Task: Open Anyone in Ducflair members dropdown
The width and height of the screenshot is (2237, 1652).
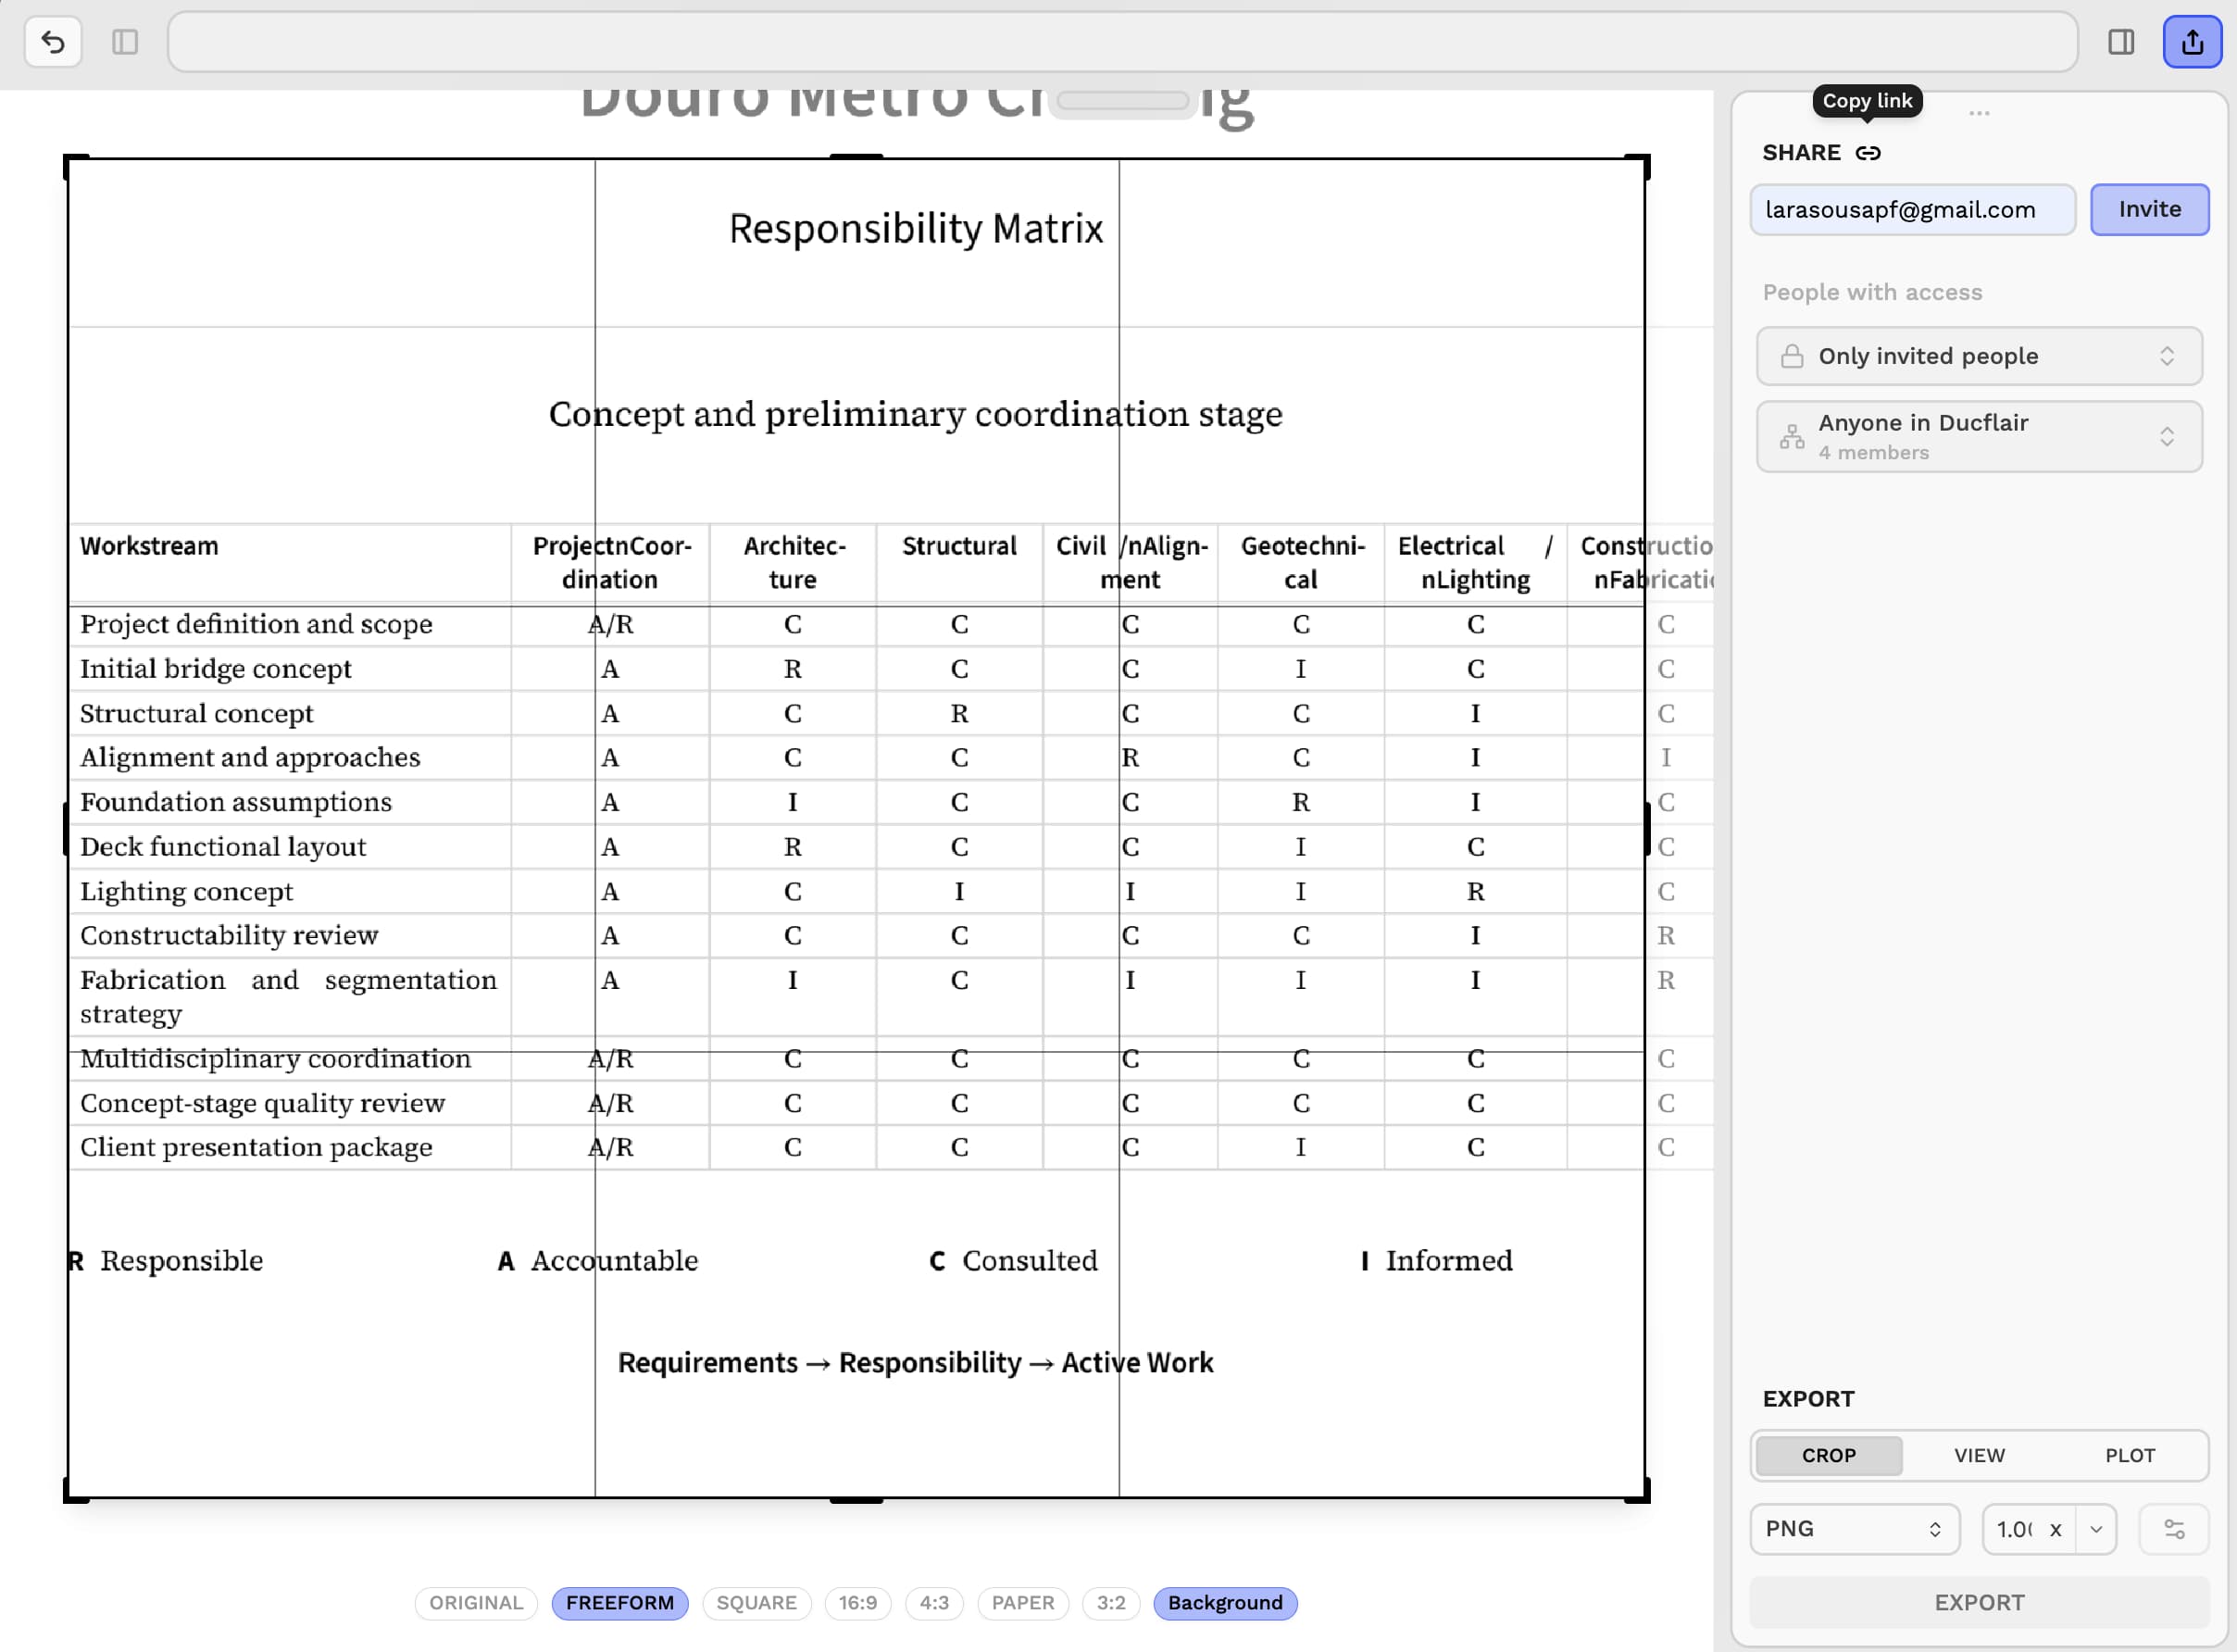Action: click(1979, 437)
